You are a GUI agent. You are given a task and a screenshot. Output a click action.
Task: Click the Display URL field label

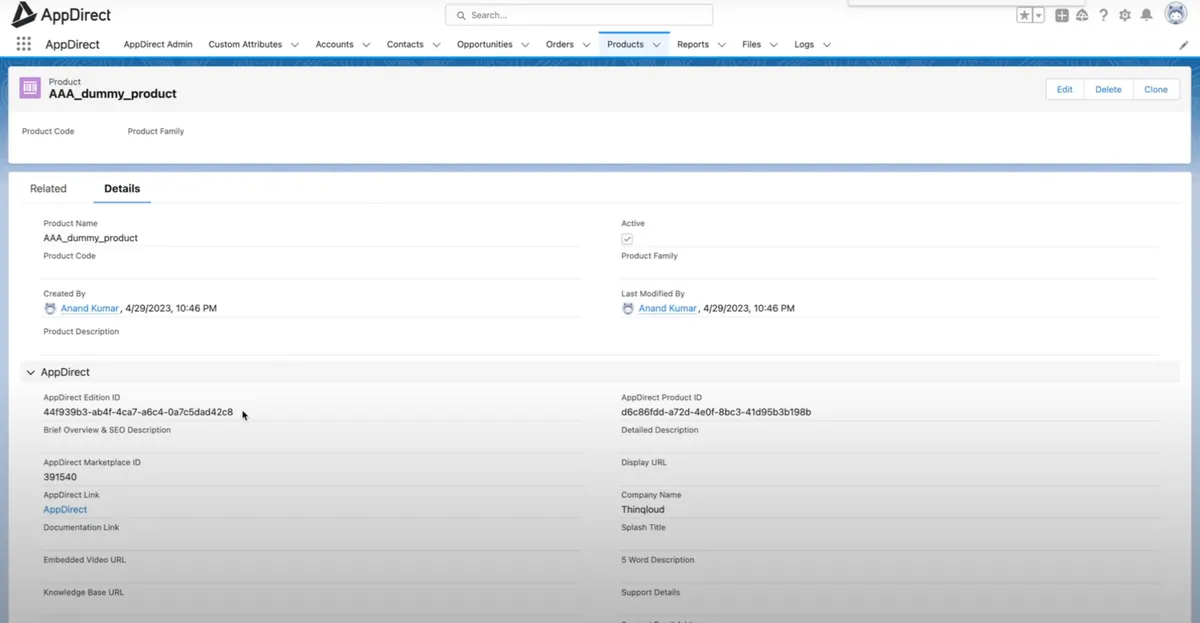coord(644,463)
